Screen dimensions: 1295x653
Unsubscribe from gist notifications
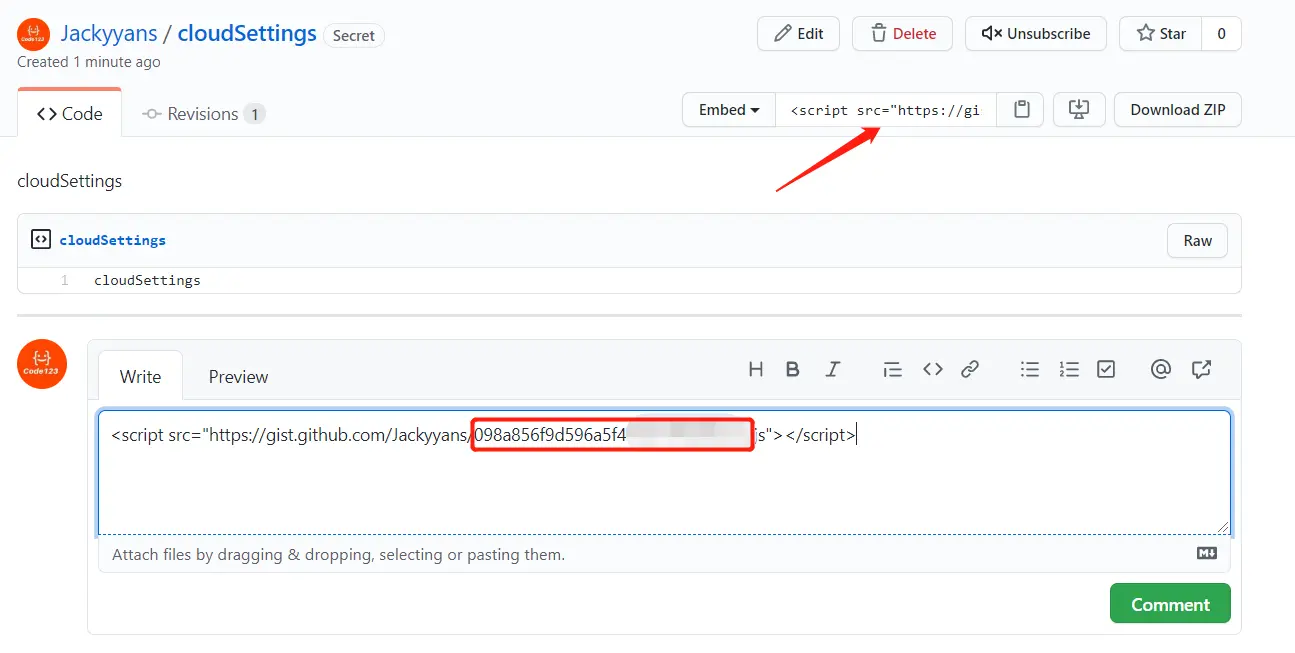click(1035, 33)
